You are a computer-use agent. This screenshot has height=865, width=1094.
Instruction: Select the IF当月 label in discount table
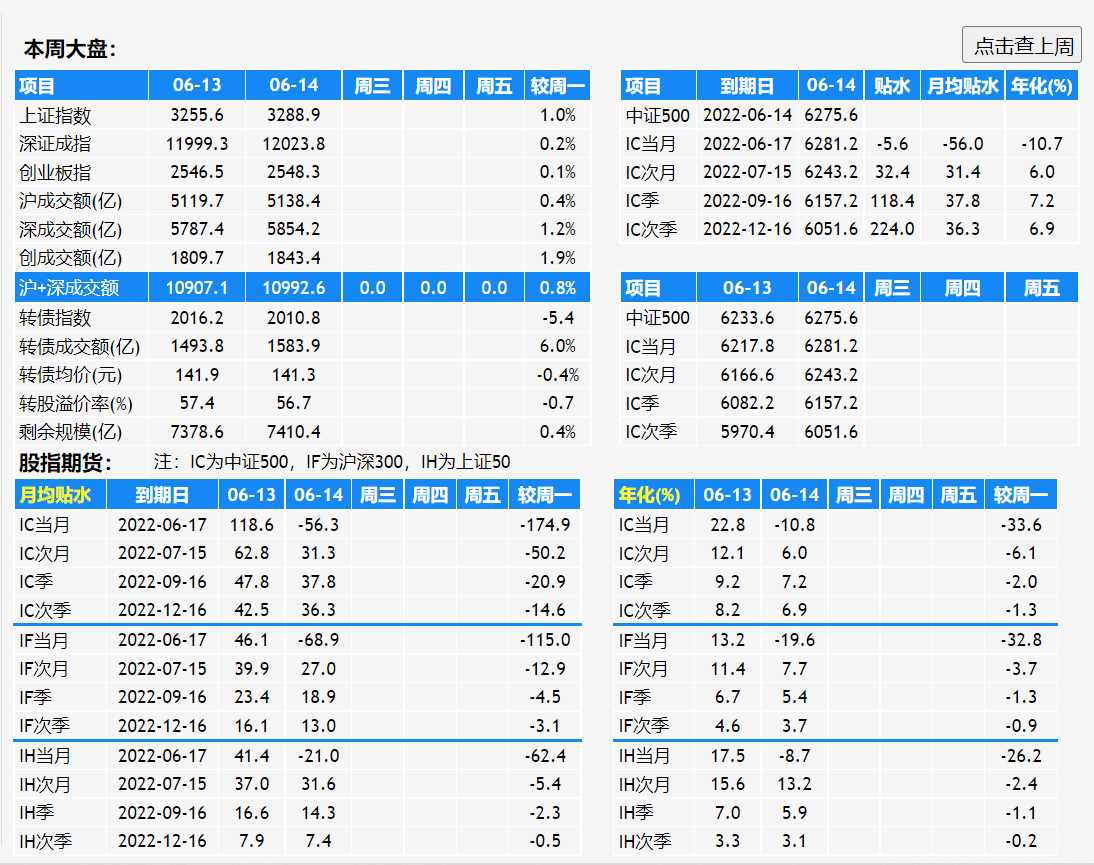click(44, 640)
